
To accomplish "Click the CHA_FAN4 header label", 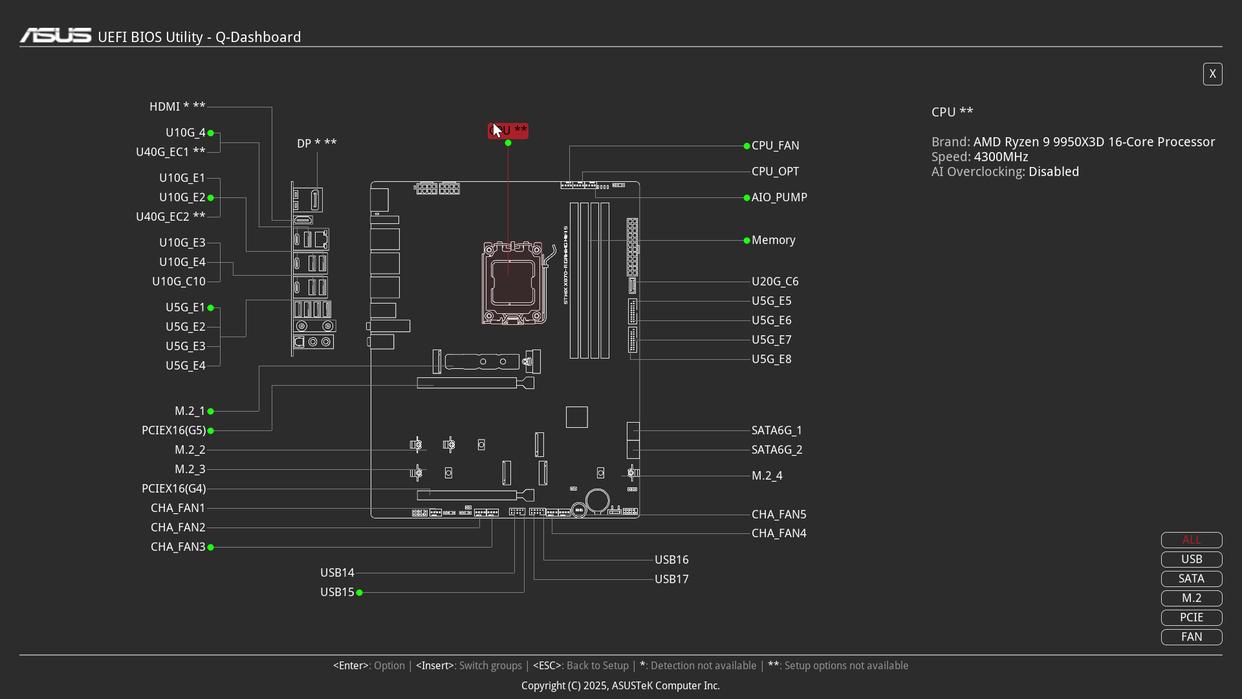I will pos(779,534).
